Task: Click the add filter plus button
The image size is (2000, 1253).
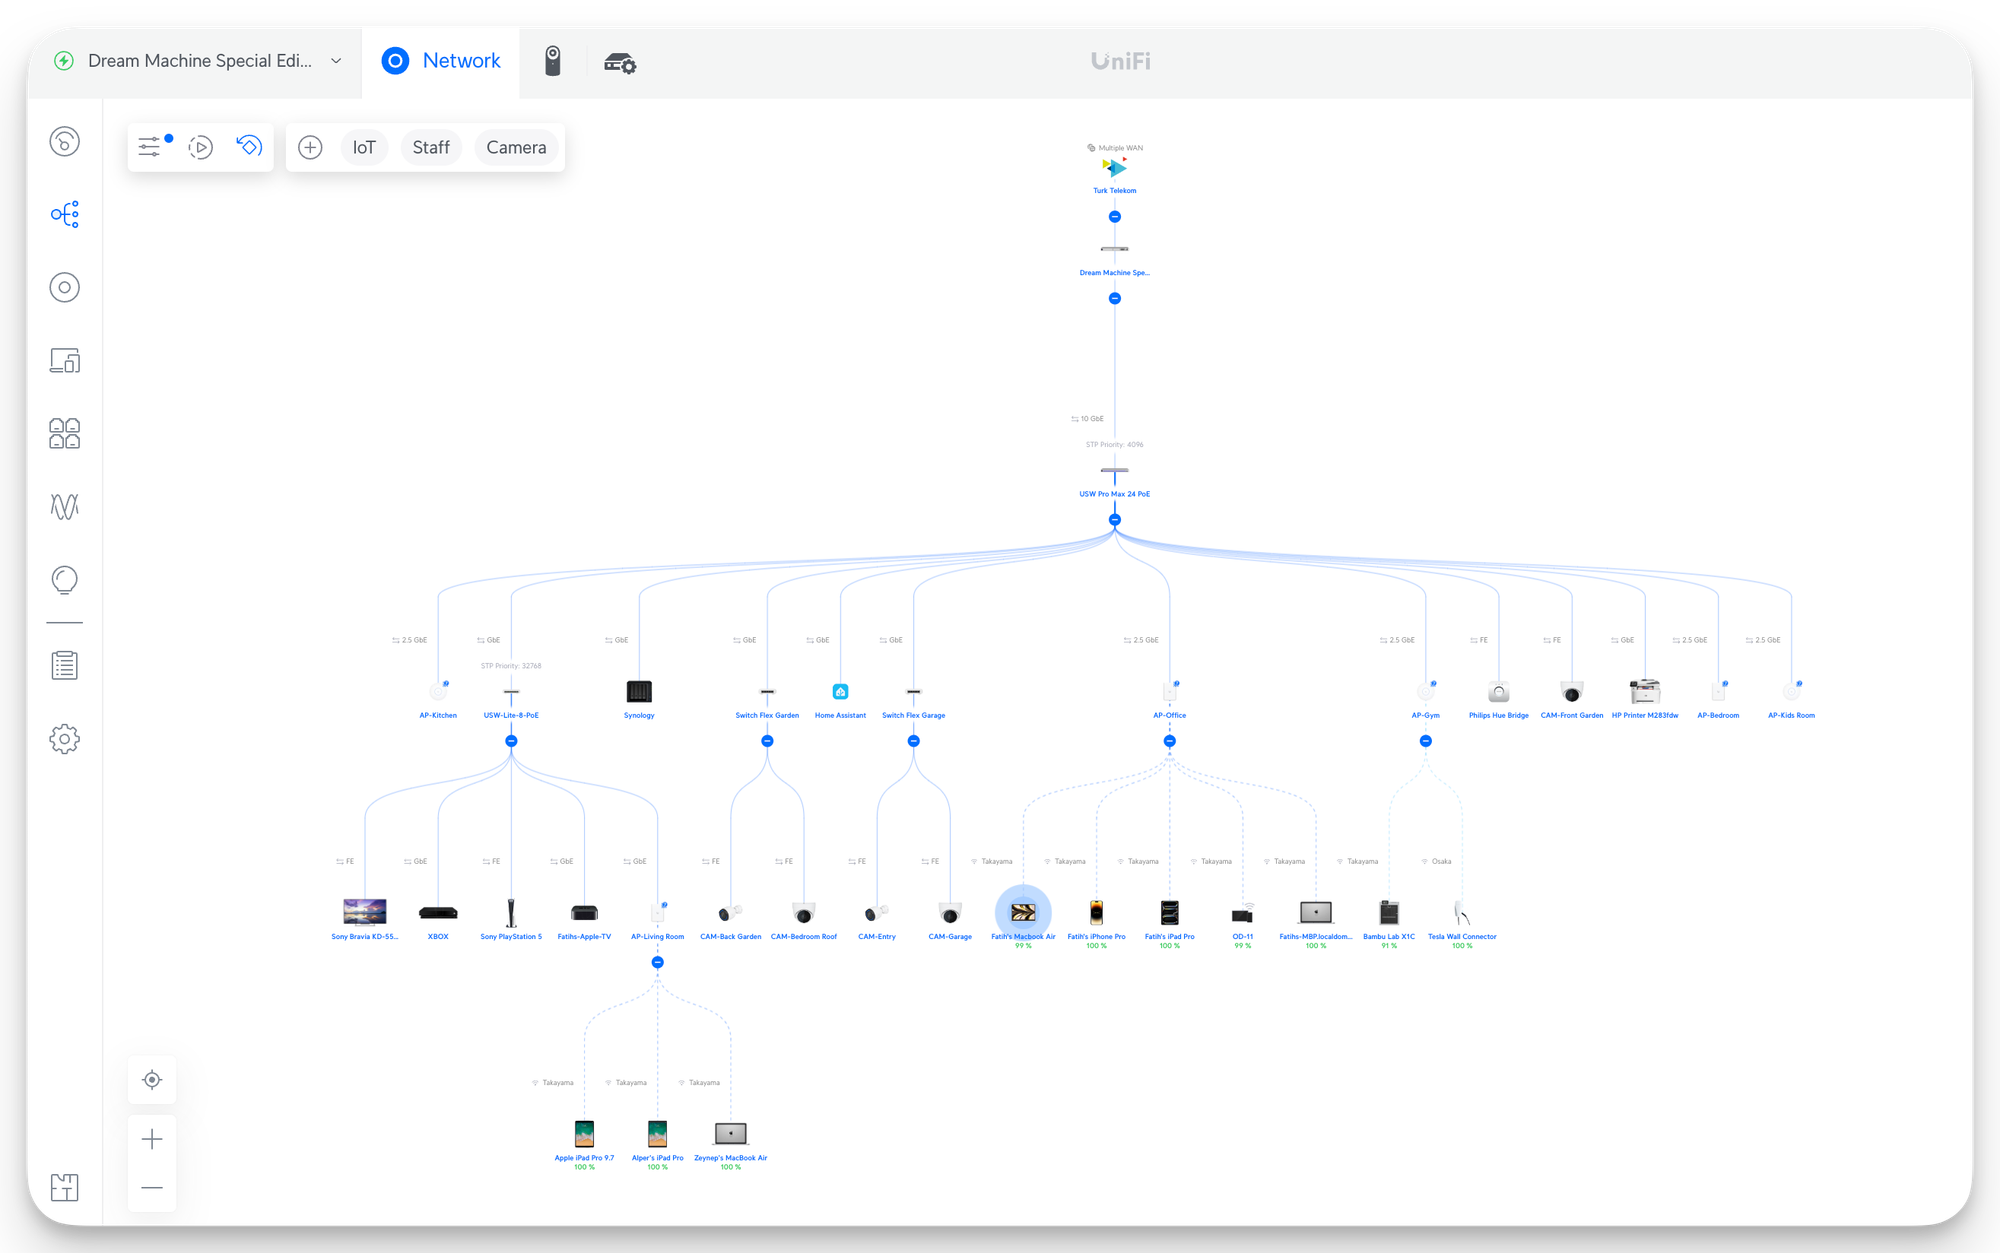Action: [311, 147]
